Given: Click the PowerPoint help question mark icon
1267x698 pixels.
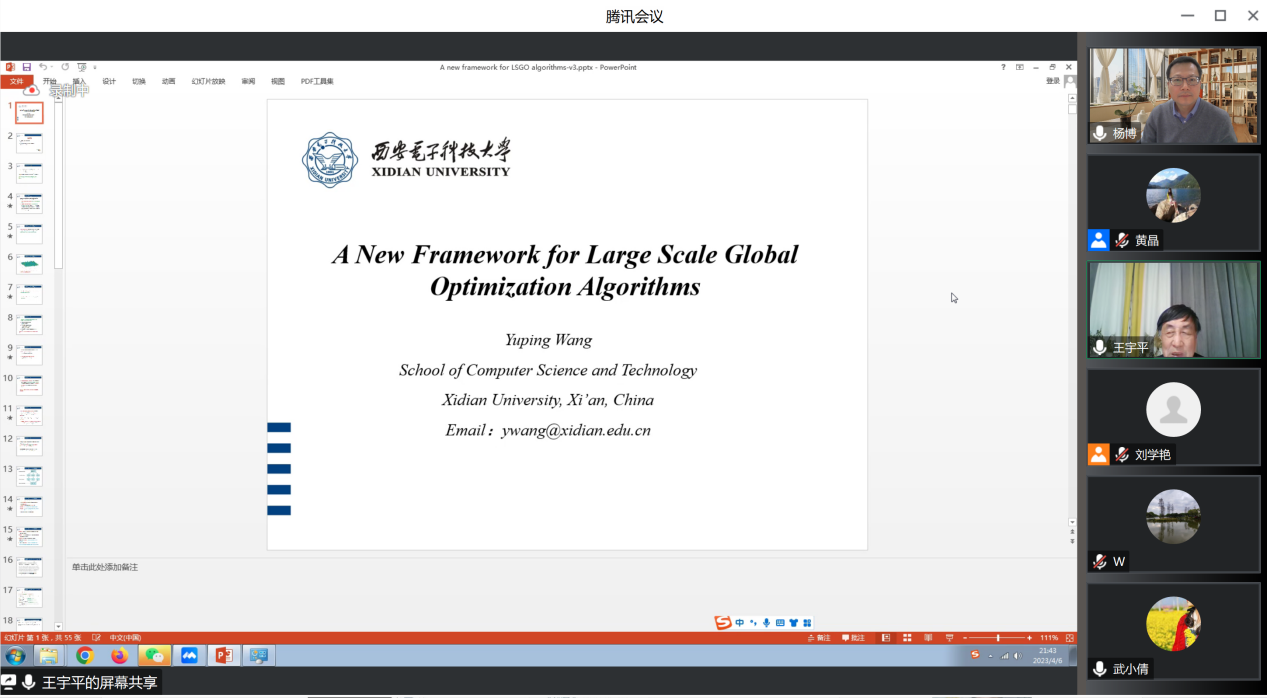Looking at the screenshot, I should (x=1003, y=67).
